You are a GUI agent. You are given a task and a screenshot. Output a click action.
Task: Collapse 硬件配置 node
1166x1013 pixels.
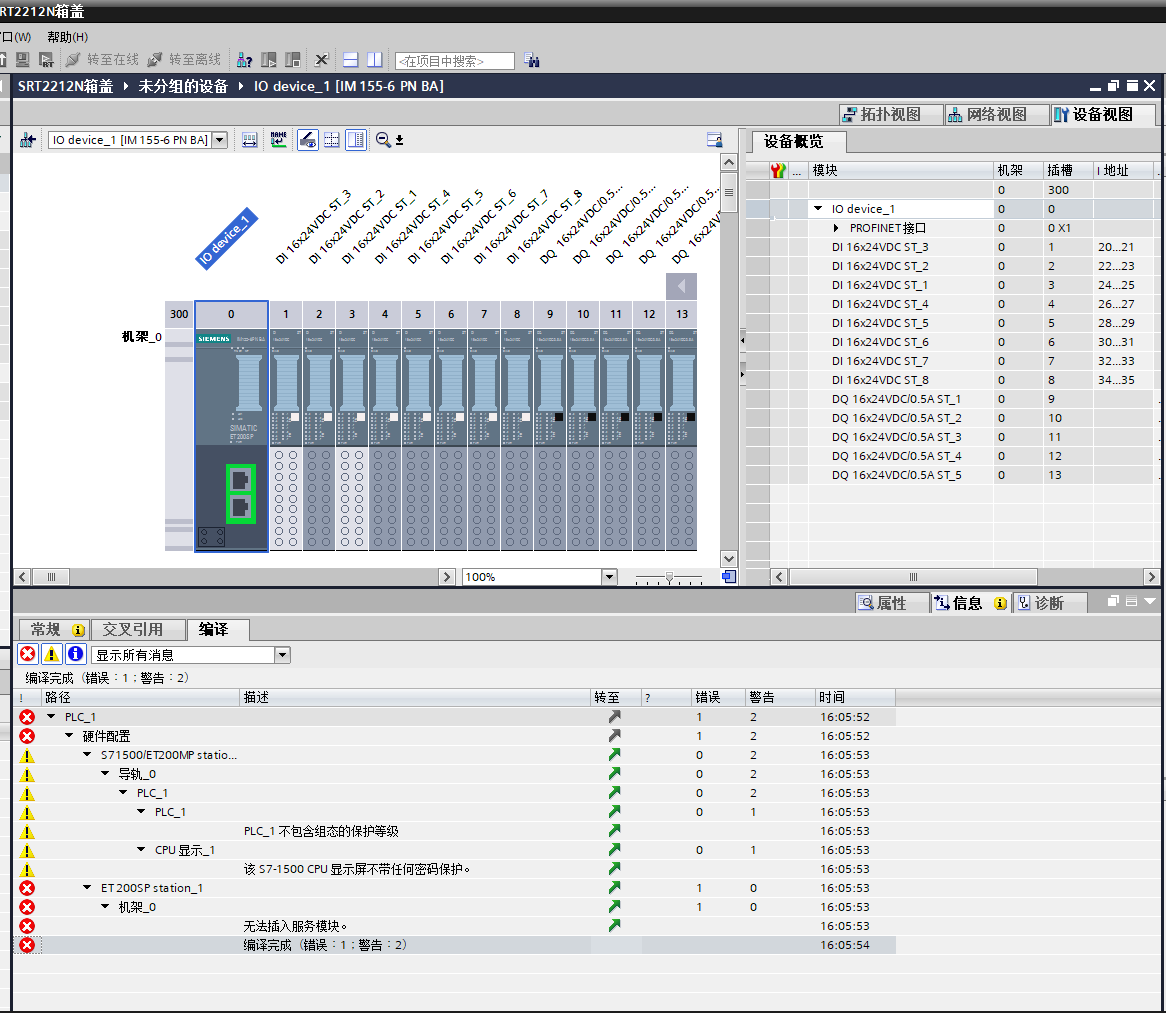pos(69,736)
